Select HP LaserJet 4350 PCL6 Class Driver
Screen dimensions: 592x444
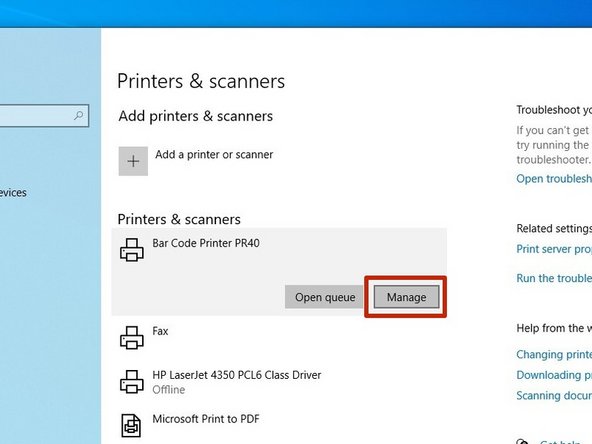[x=237, y=375]
